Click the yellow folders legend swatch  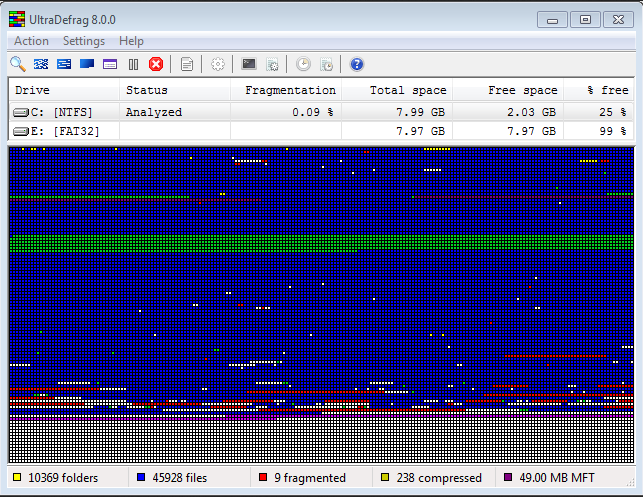click(x=17, y=477)
